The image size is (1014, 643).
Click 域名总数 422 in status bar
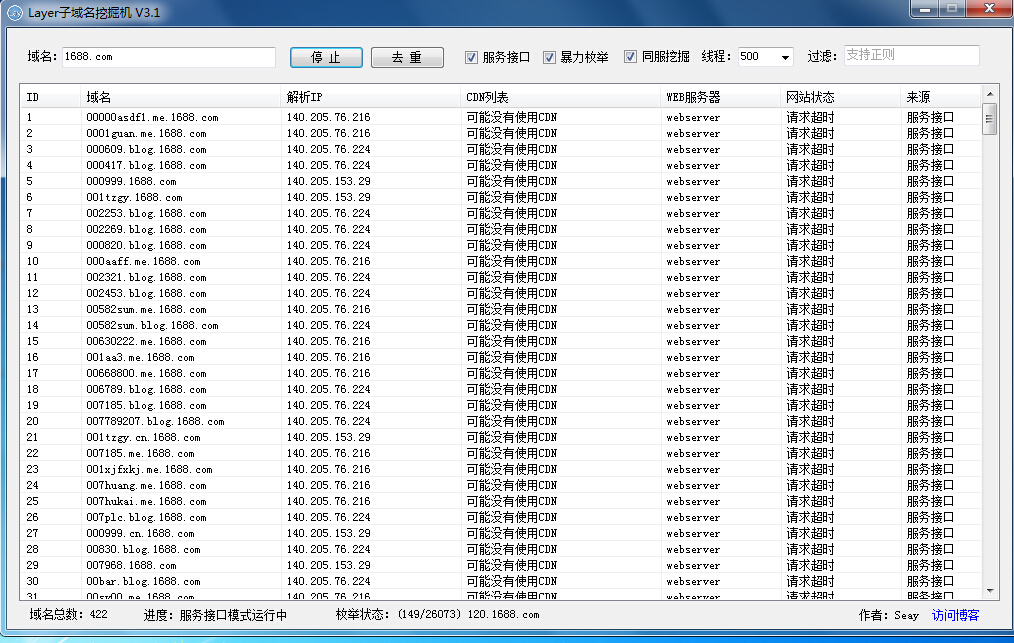[69, 615]
